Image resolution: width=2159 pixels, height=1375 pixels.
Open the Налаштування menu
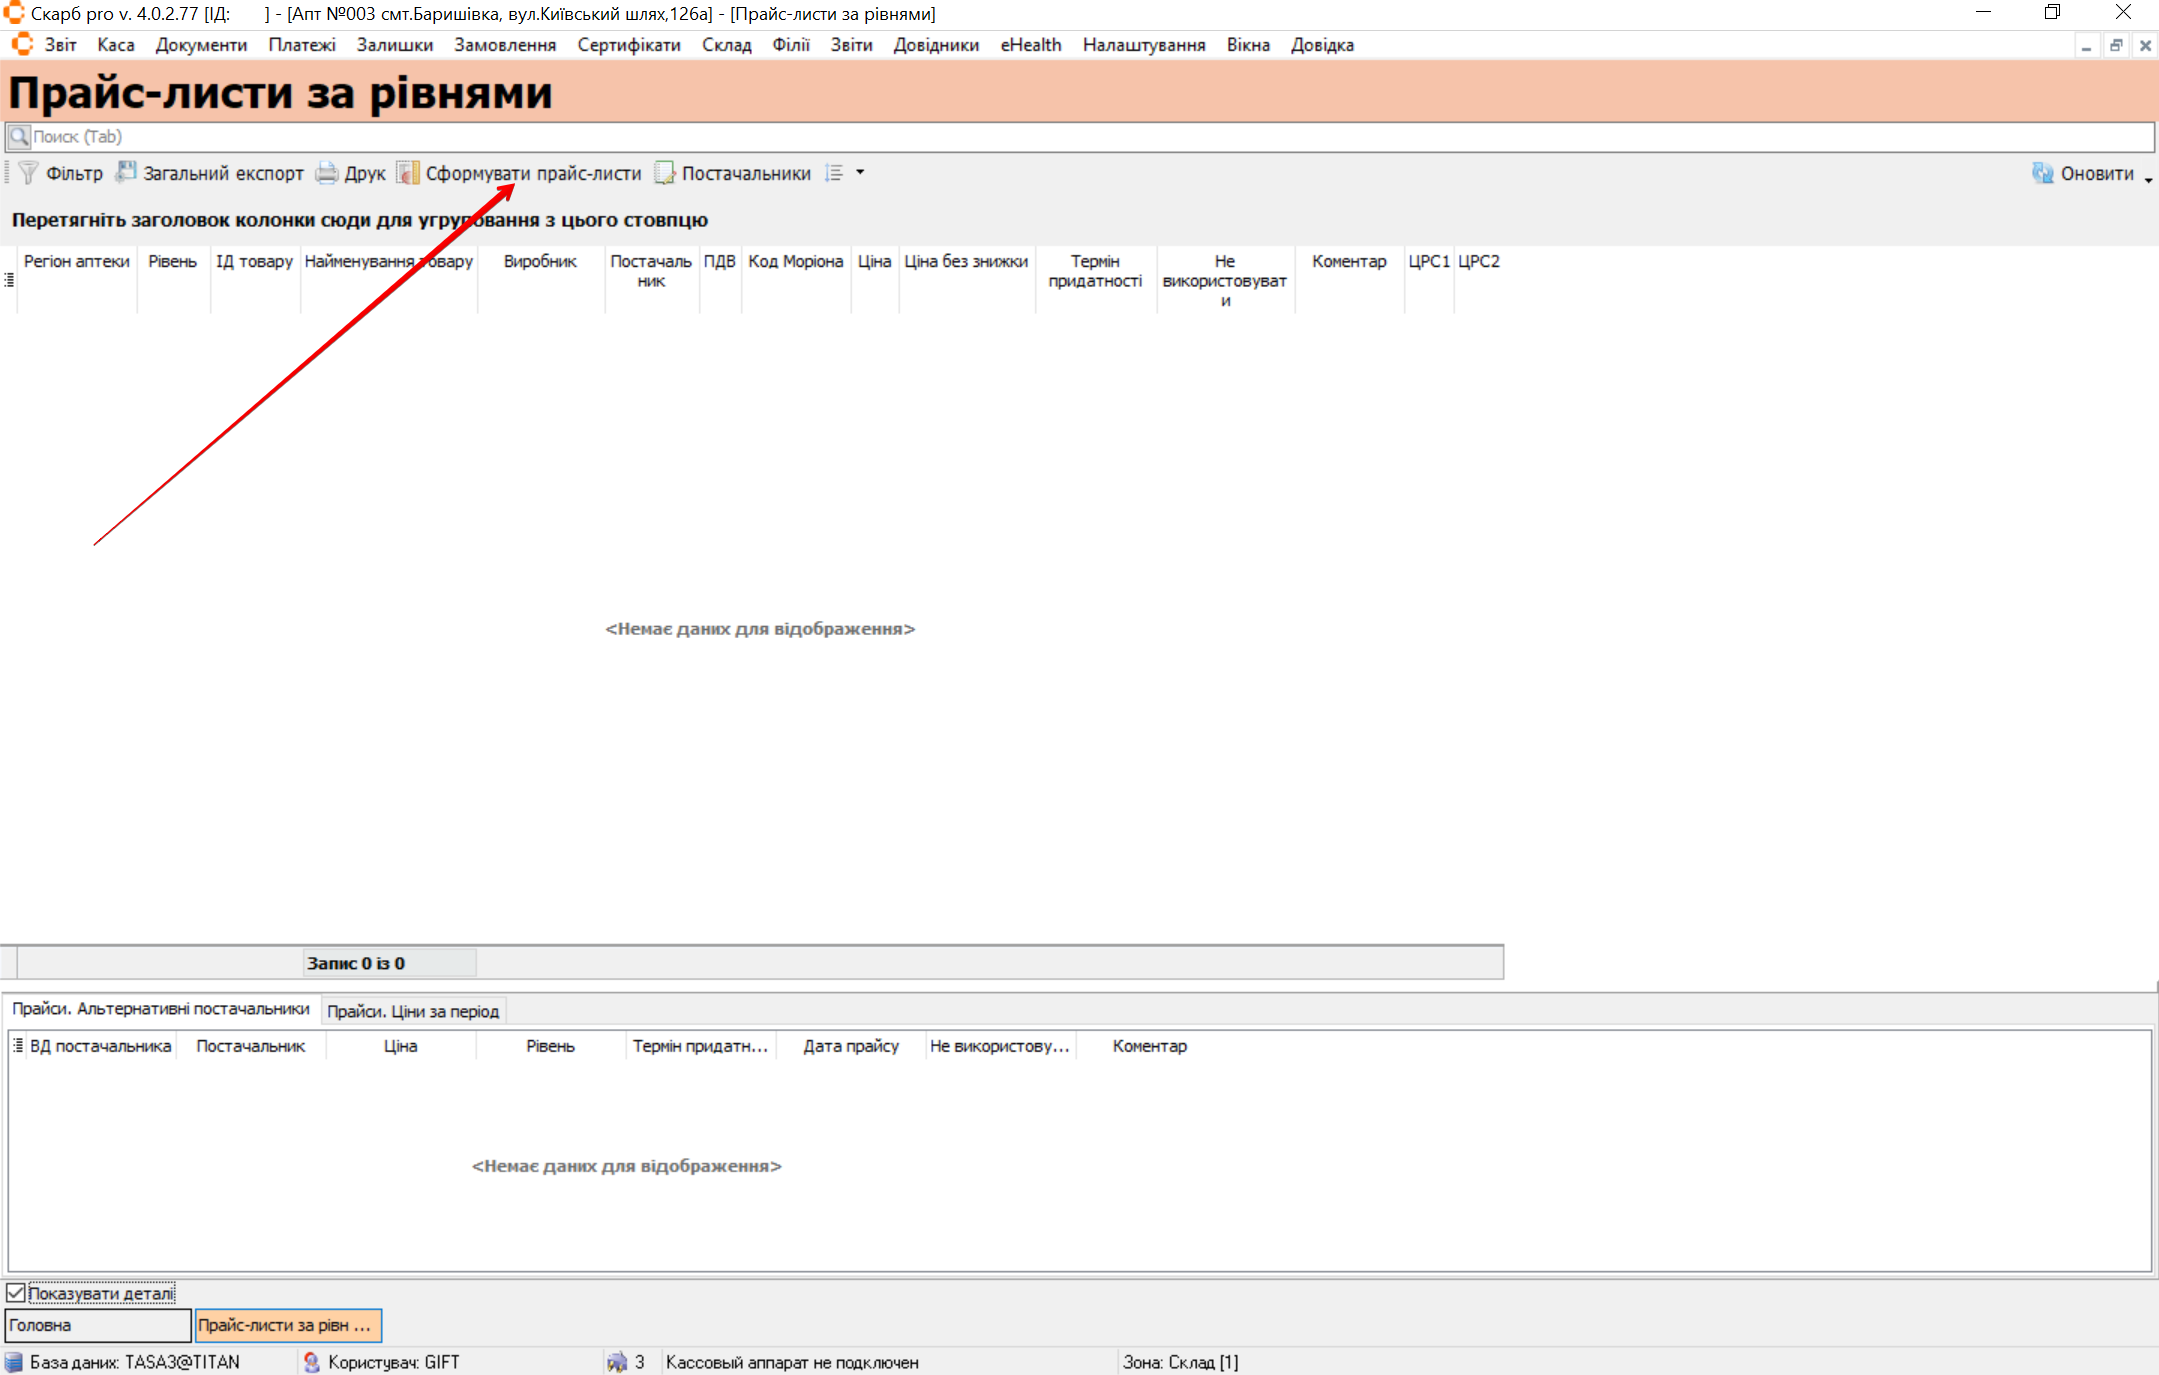coord(1143,45)
